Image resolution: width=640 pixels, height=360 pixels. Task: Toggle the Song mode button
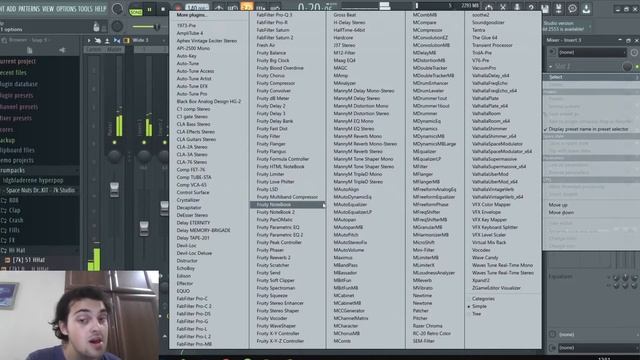[136, 11]
